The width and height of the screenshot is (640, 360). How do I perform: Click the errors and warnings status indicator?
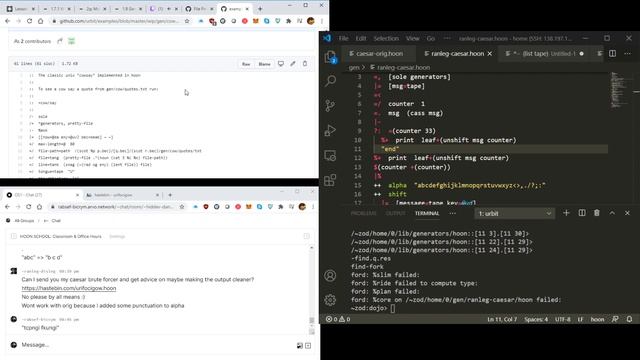[338, 319]
